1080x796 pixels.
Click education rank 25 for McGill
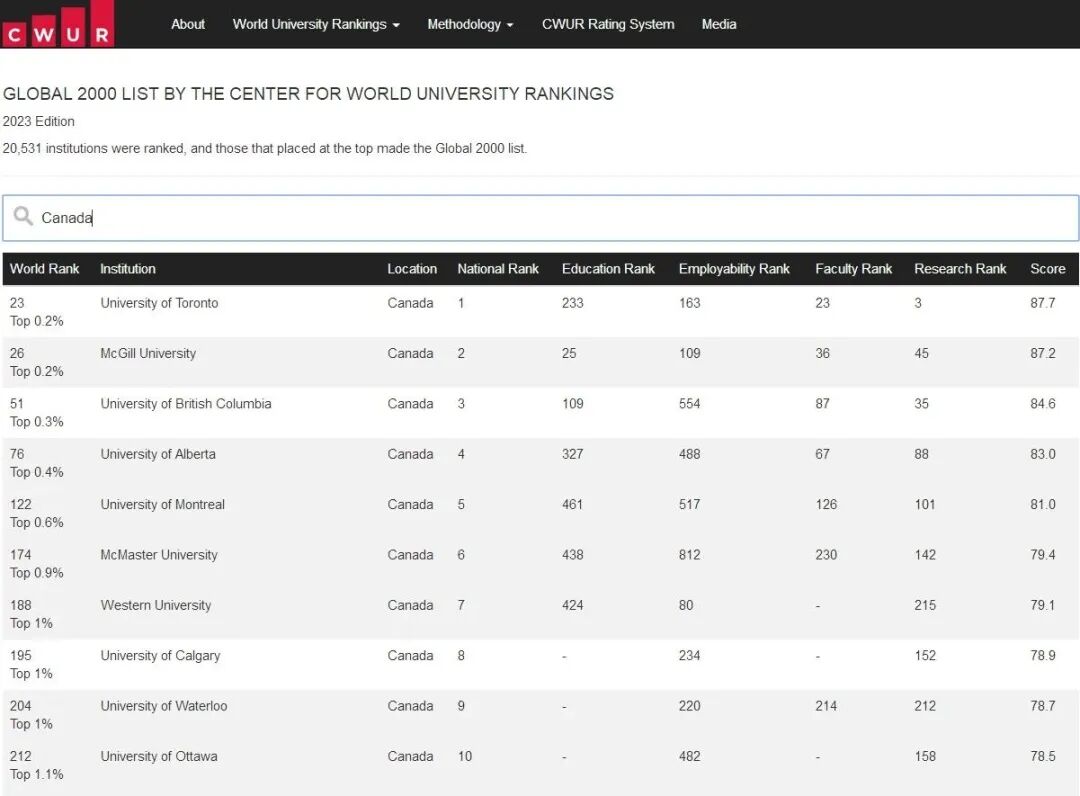tap(569, 353)
